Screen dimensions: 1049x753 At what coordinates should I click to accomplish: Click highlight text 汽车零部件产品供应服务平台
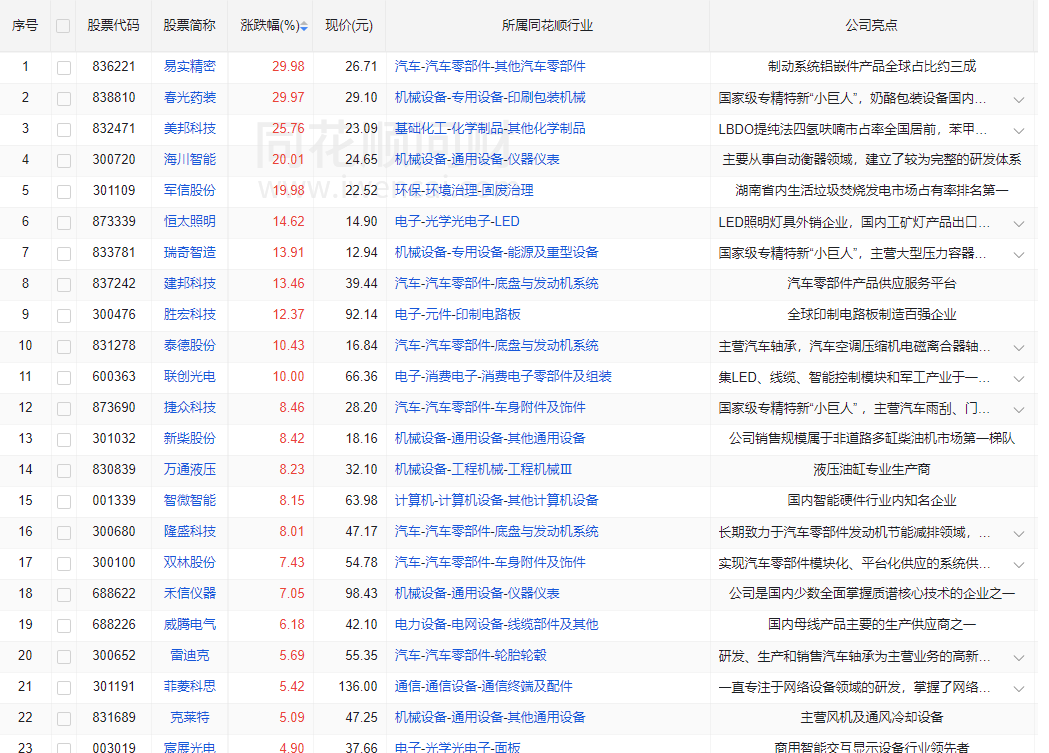871,283
